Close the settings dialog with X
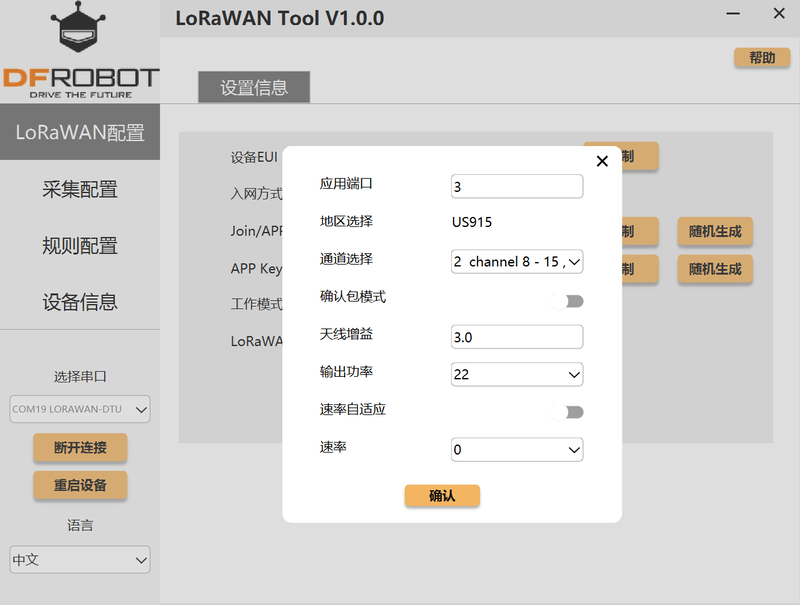 click(x=602, y=161)
